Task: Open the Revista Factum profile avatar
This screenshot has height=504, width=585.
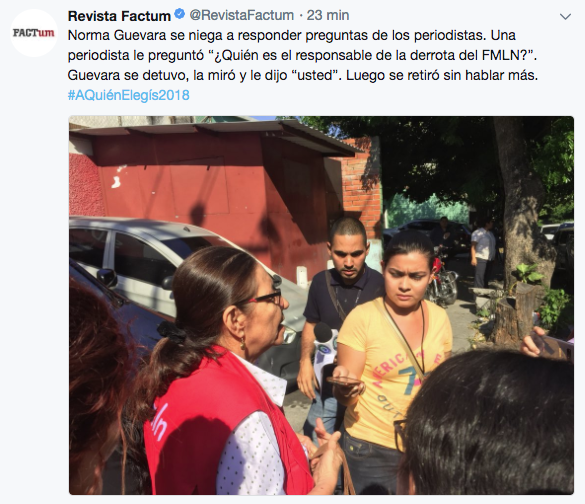Action: tap(34, 33)
